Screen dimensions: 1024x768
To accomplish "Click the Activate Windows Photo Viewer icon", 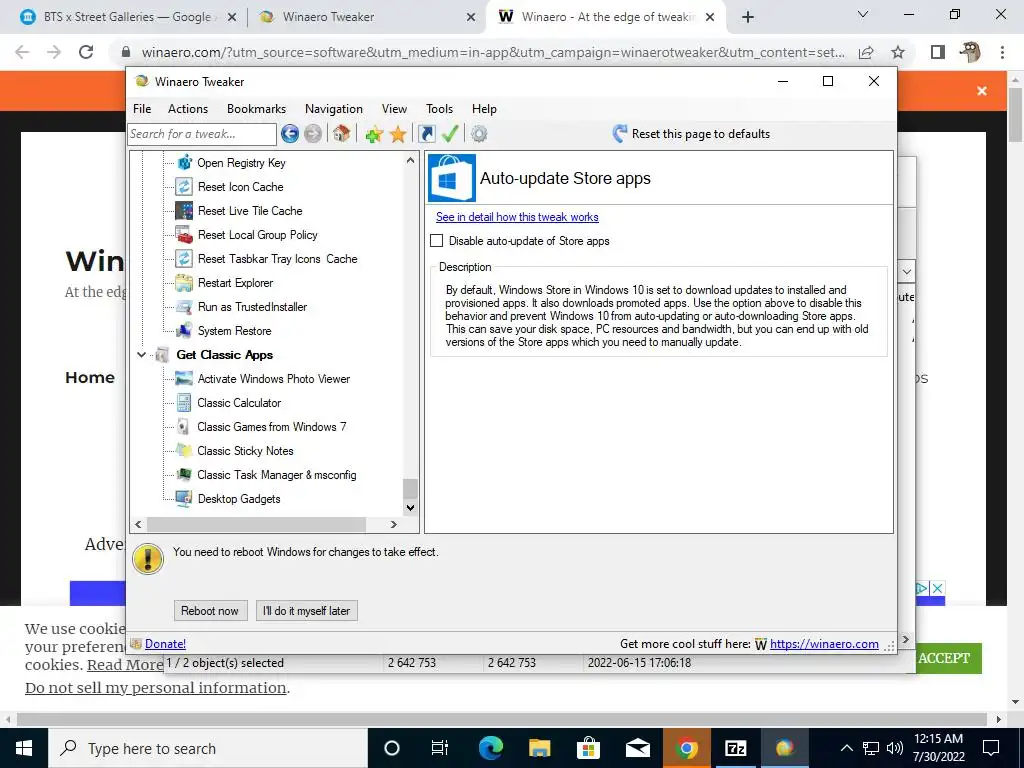I will click(184, 379).
